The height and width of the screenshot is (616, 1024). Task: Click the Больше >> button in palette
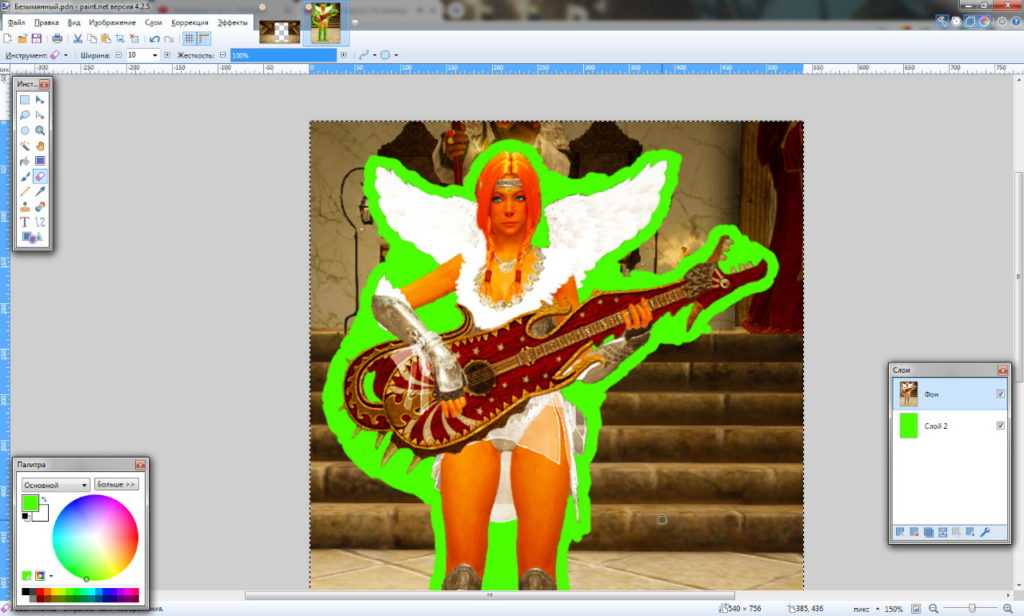[x=116, y=485]
